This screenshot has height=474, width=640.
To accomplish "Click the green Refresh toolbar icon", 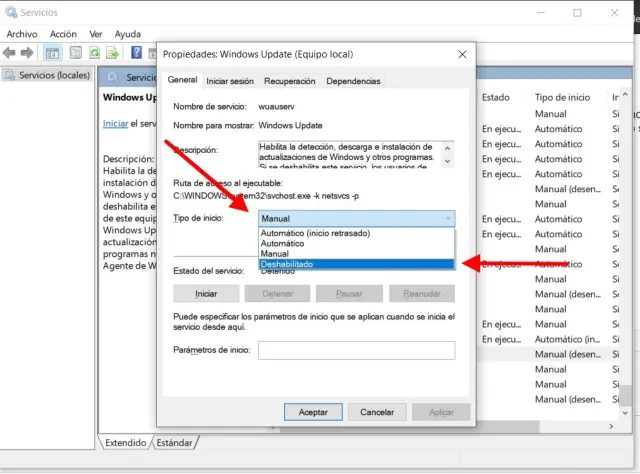I will [x=95, y=53].
